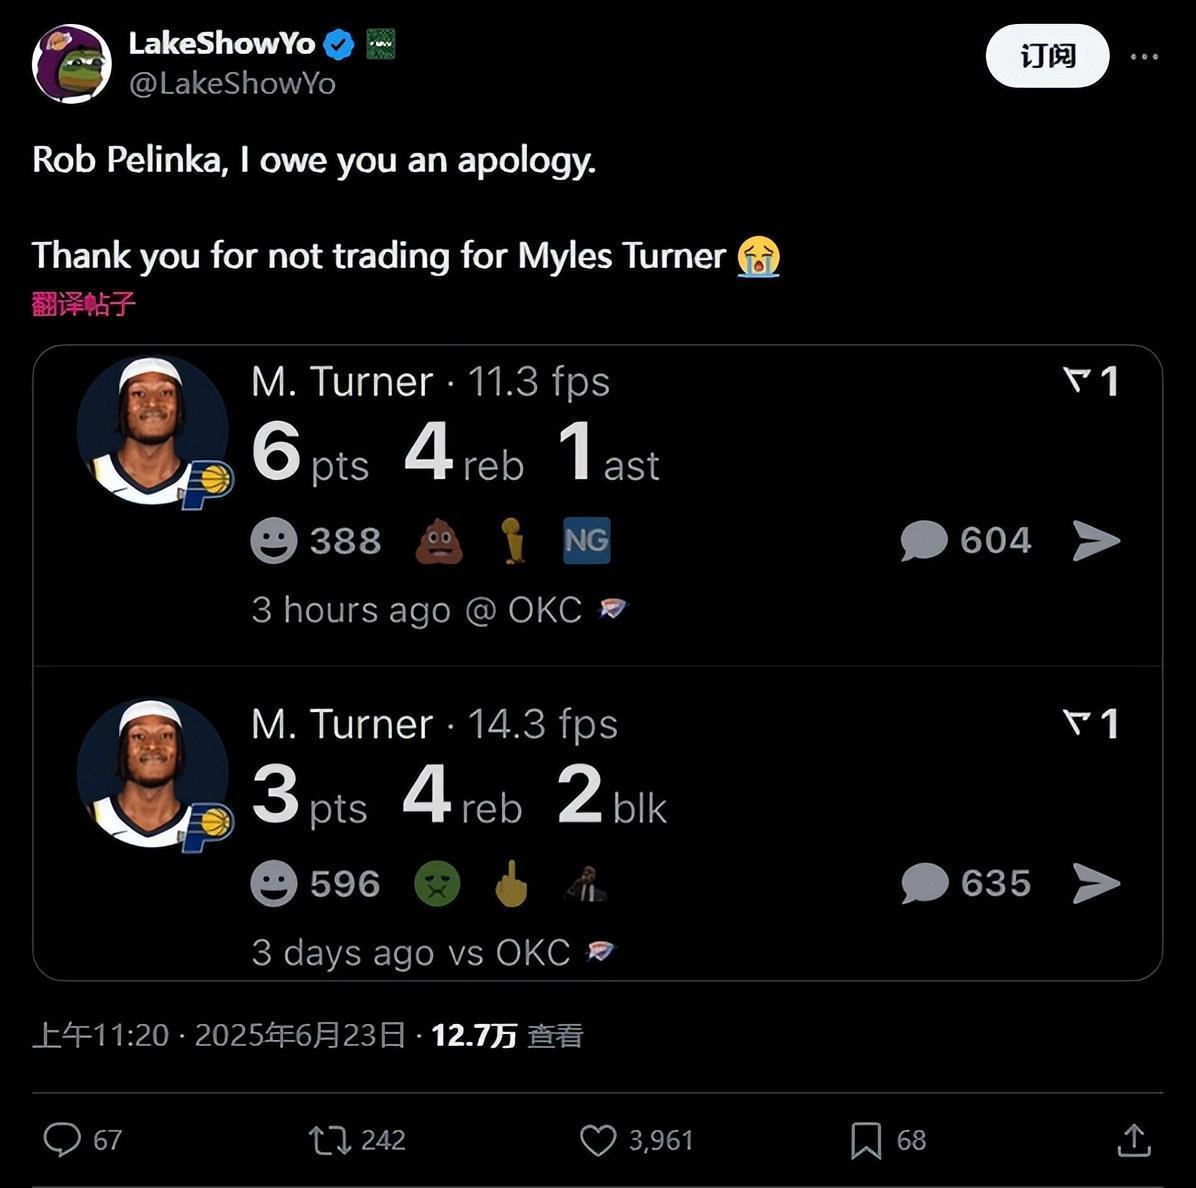Click the middle finger emoji reaction
This screenshot has width=1196, height=1188.
(511, 884)
